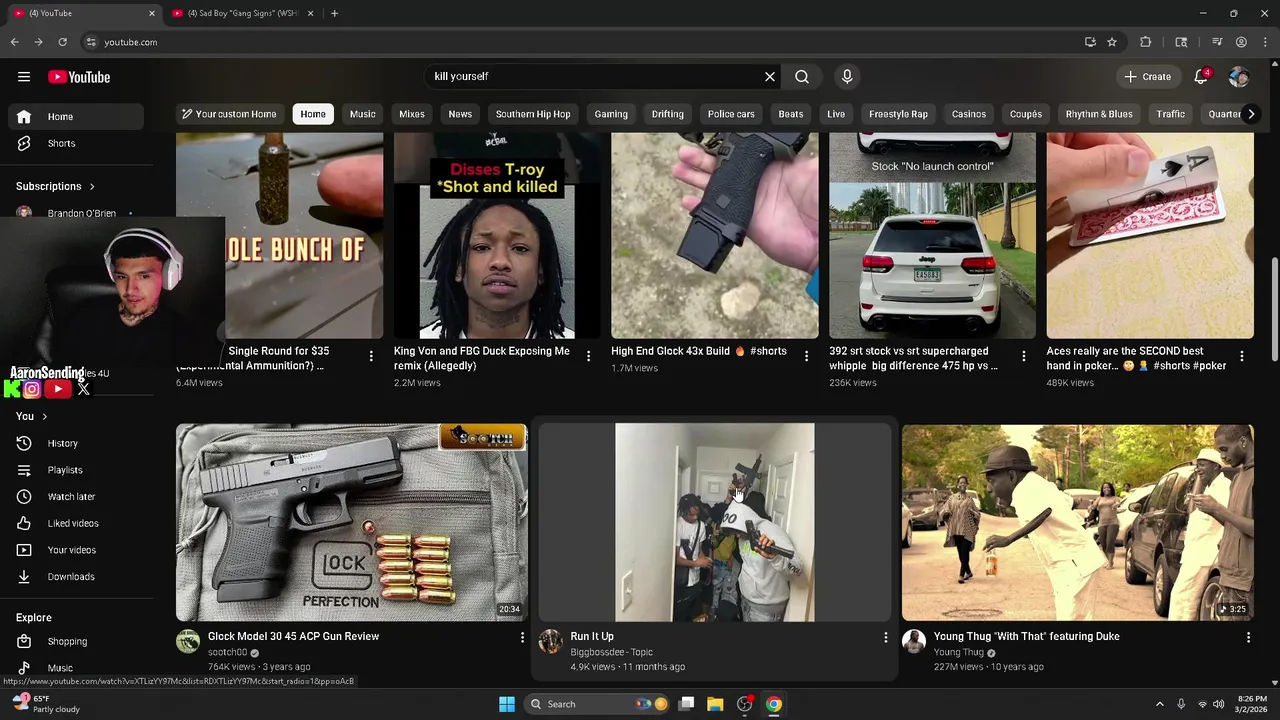Screen dimensions: 1280x720
Task: Open Shorts in the sidebar
Action: click(x=76, y=143)
